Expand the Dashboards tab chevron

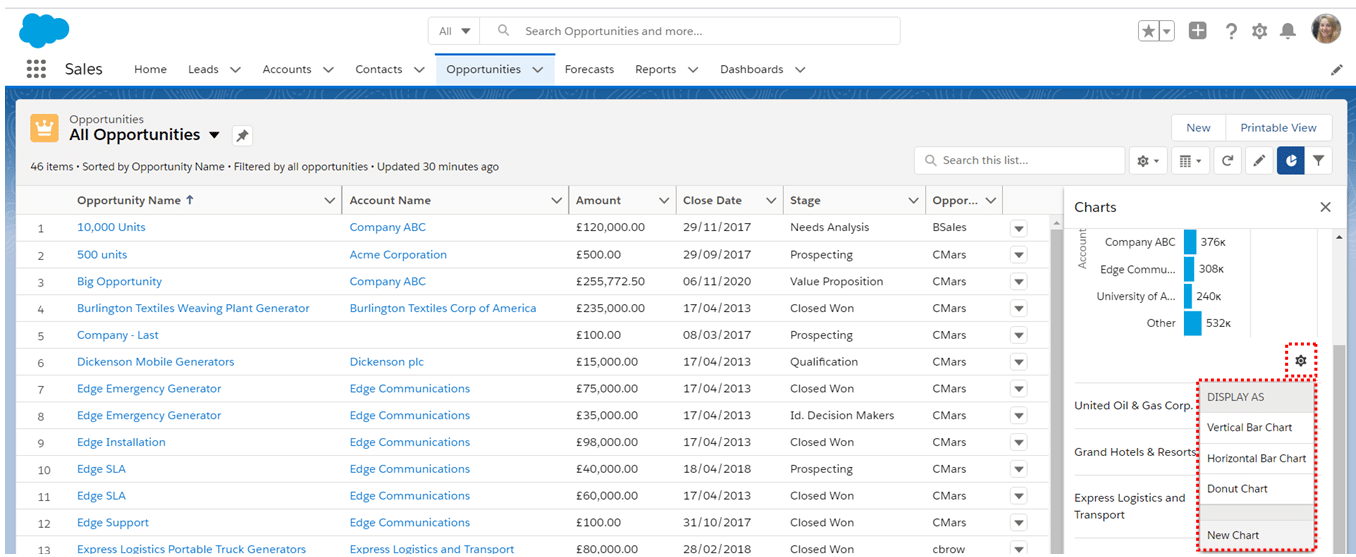click(x=800, y=70)
